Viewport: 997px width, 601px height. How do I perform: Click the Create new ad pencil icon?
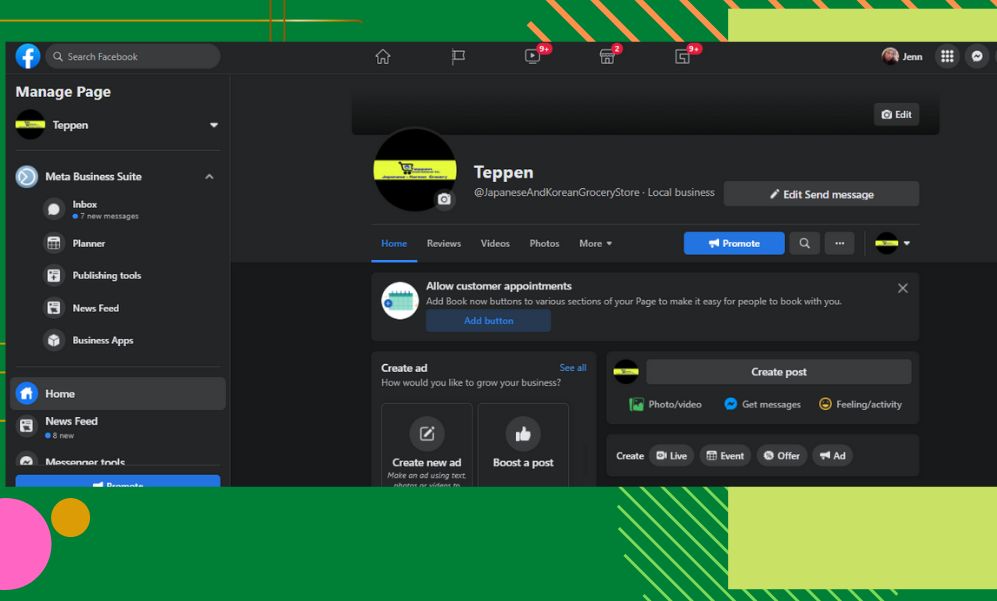427,434
